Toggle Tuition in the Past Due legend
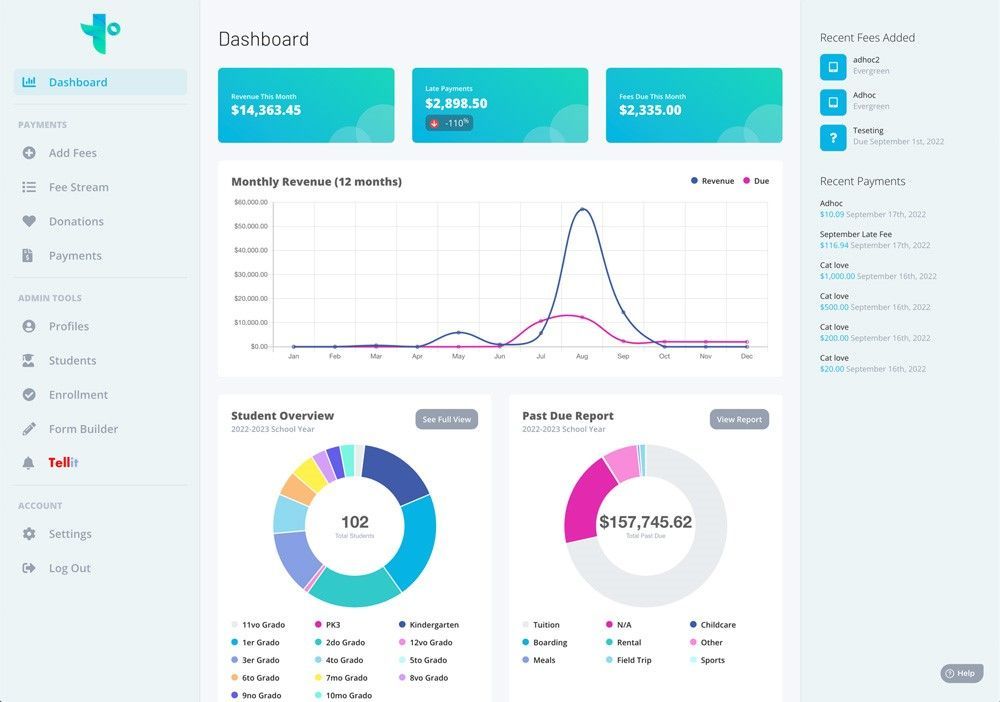The height and width of the screenshot is (702, 1000). tap(541, 625)
